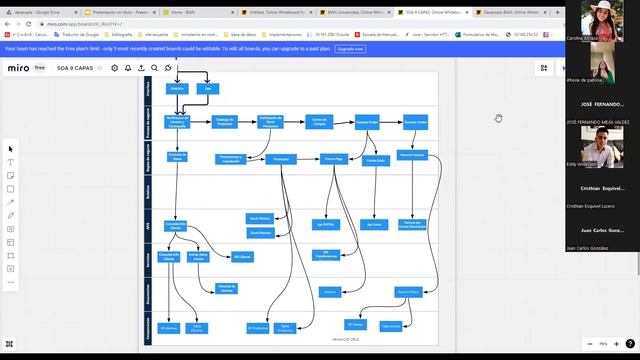
Task: Zoom out with the minus button
Action: pos(590,344)
